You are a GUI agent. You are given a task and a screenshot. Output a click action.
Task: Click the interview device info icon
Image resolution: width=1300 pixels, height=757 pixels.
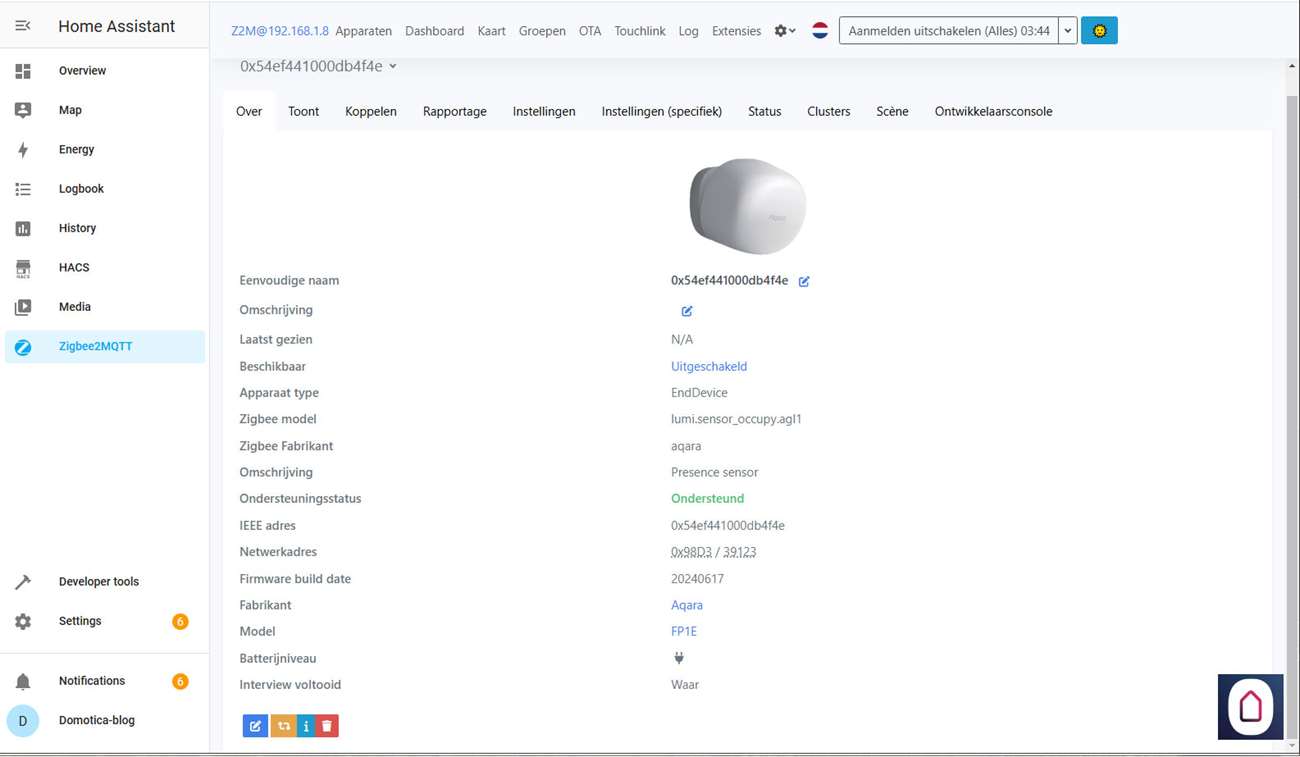[x=306, y=726]
